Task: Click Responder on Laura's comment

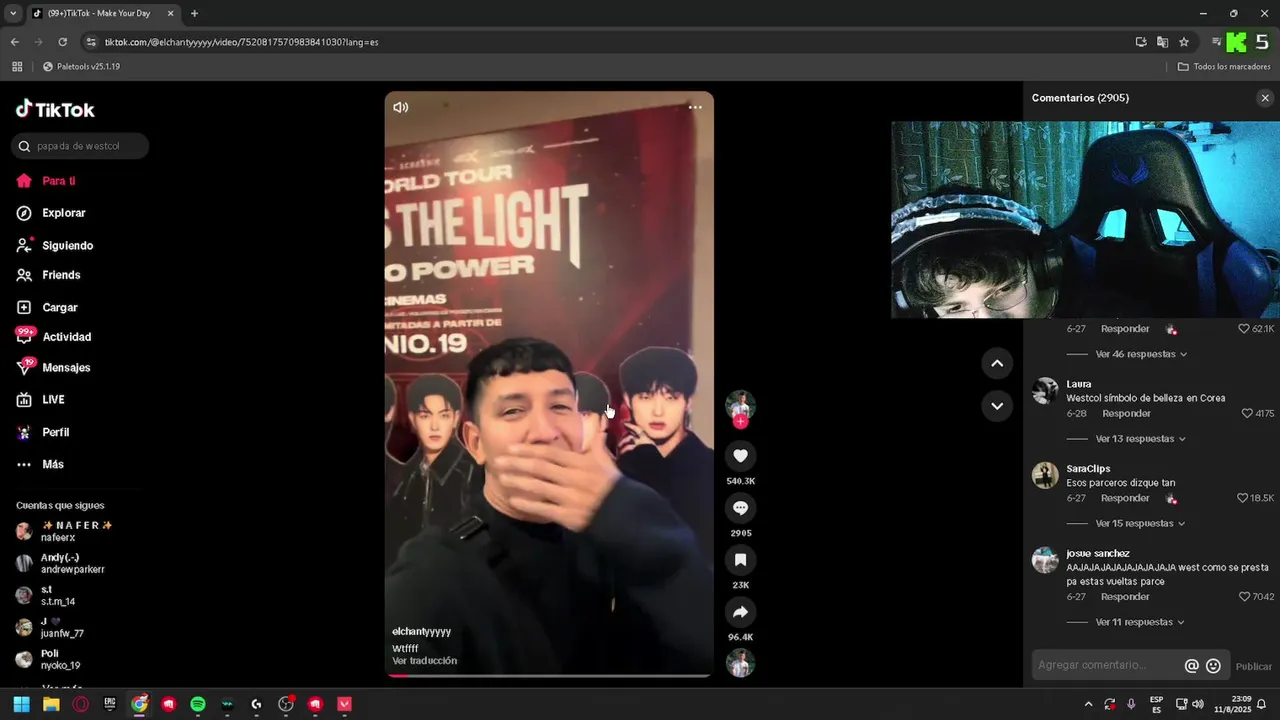Action: click(1126, 413)
